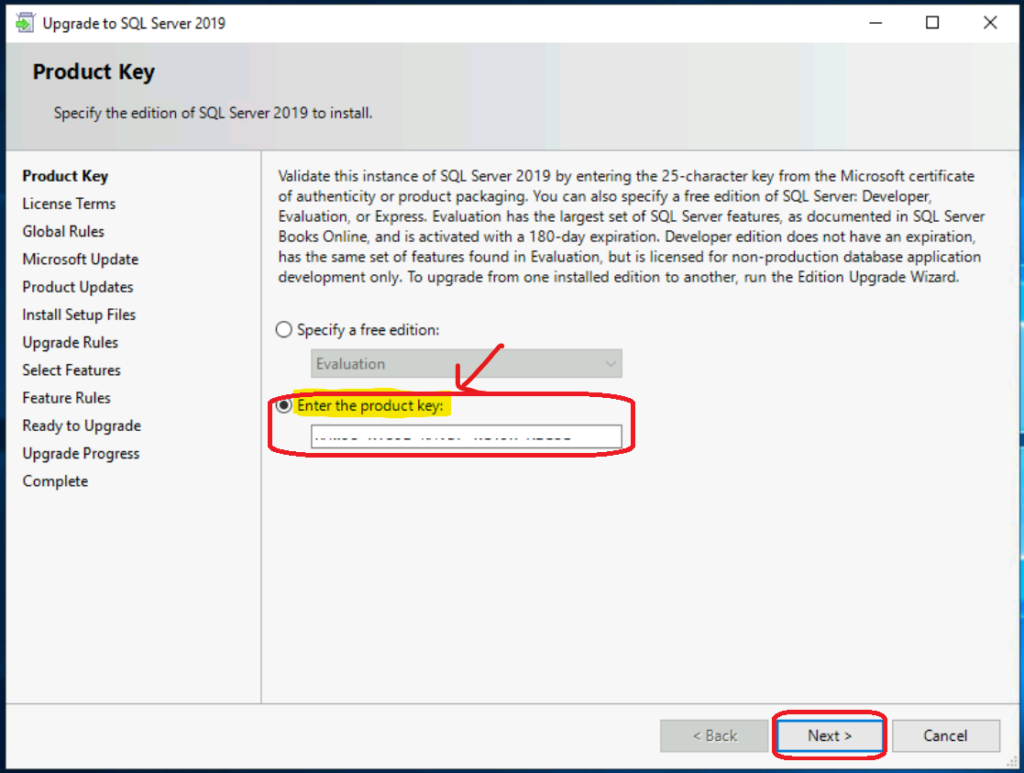The height and width of the screenshot is (773, 1024).
Task: Click the Next > button
Action: click(x=829, y=736)
